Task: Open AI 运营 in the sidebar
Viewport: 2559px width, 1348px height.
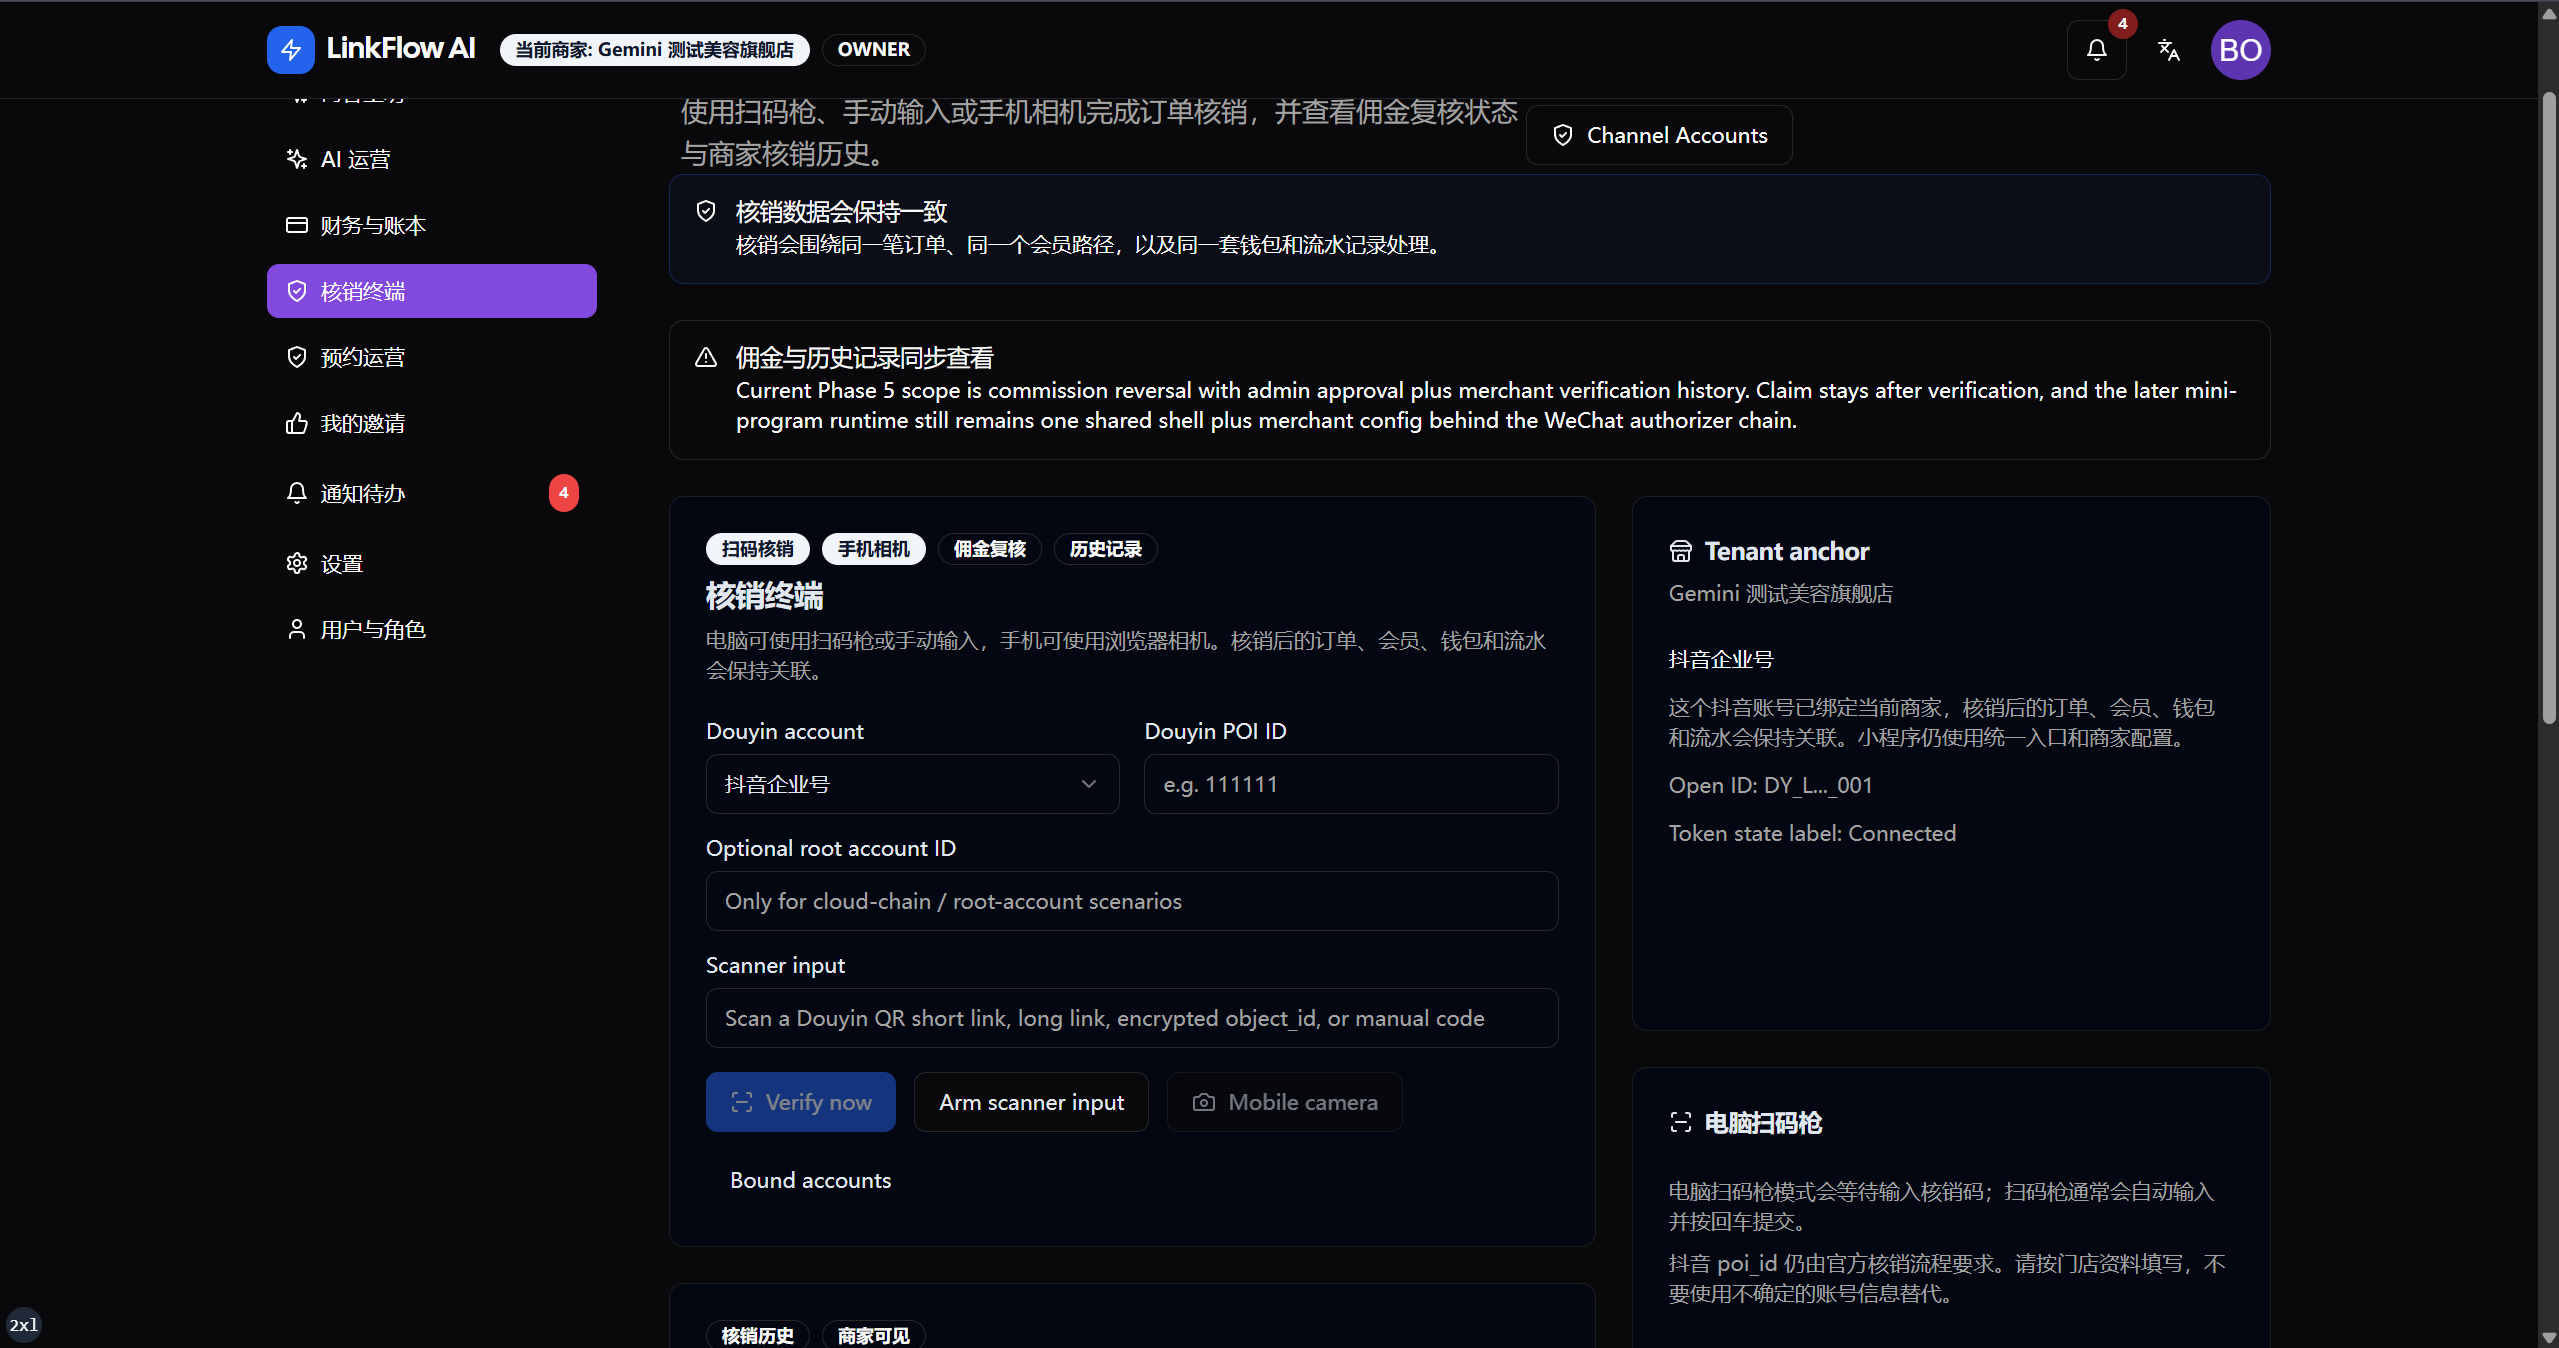Action: click(x=432, y=159)
